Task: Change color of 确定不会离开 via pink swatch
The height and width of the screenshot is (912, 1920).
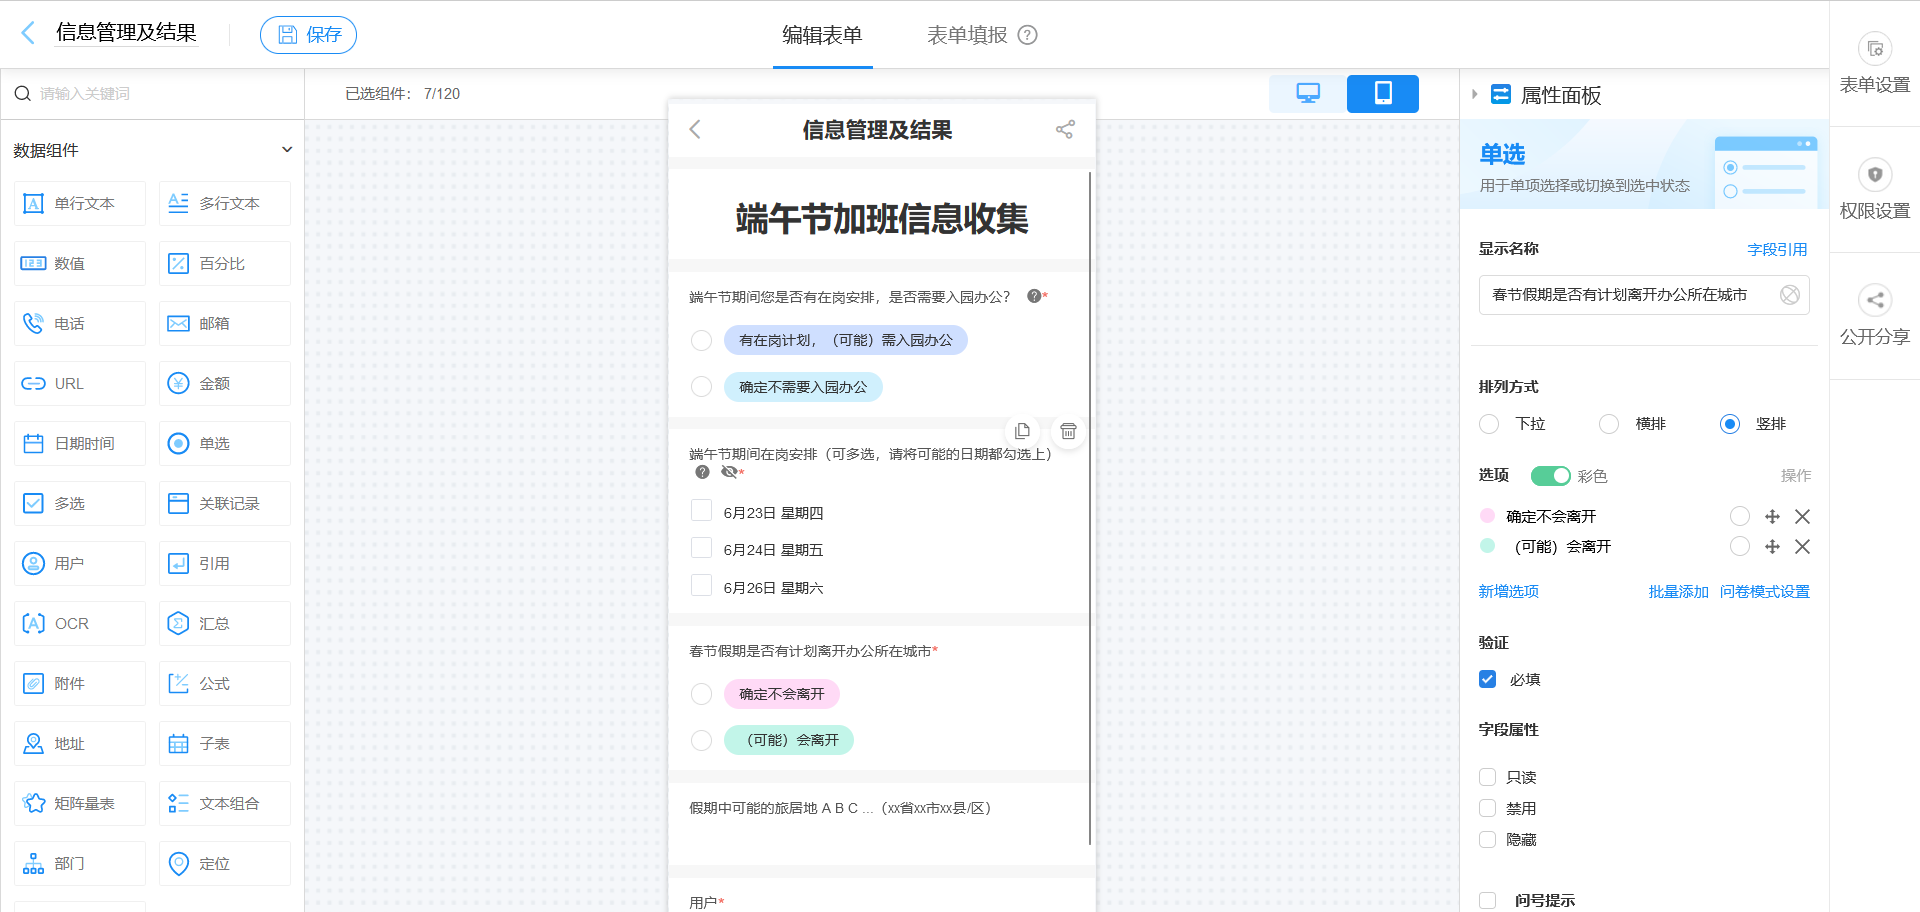Action: (x=1486, y=516)
